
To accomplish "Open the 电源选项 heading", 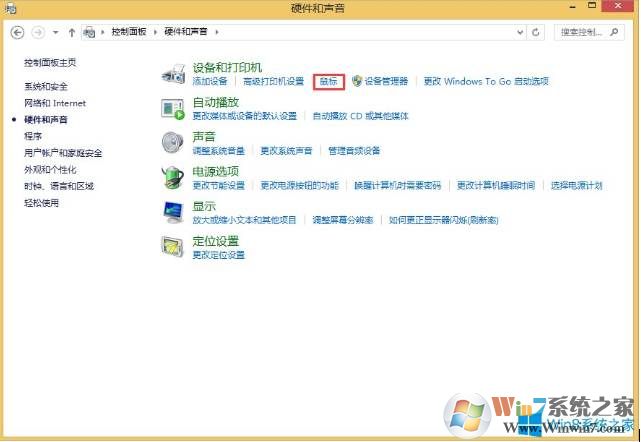I will pos(215,171).
